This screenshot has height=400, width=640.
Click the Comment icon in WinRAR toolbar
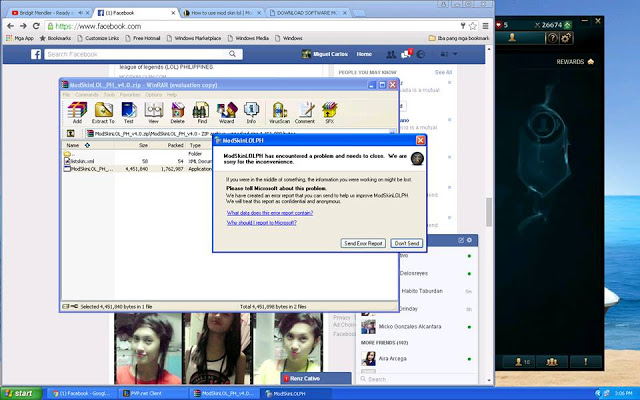click(x=305, y=113)
